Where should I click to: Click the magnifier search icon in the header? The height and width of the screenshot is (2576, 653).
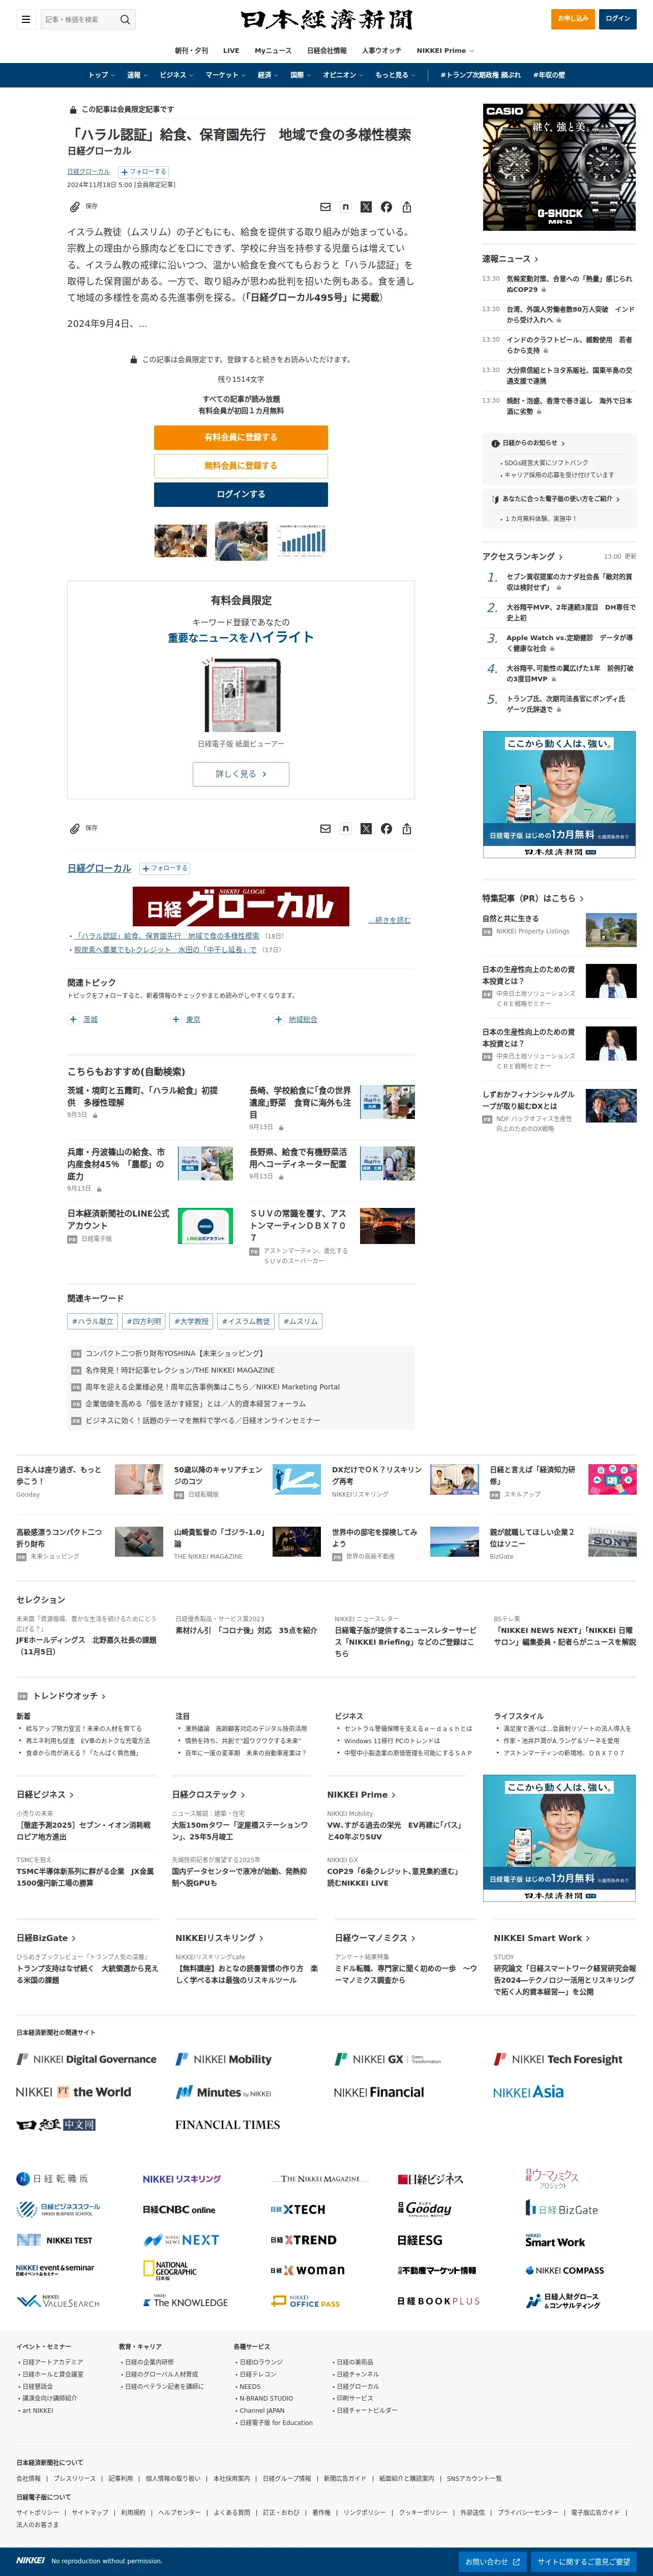(x=125, y=19)
